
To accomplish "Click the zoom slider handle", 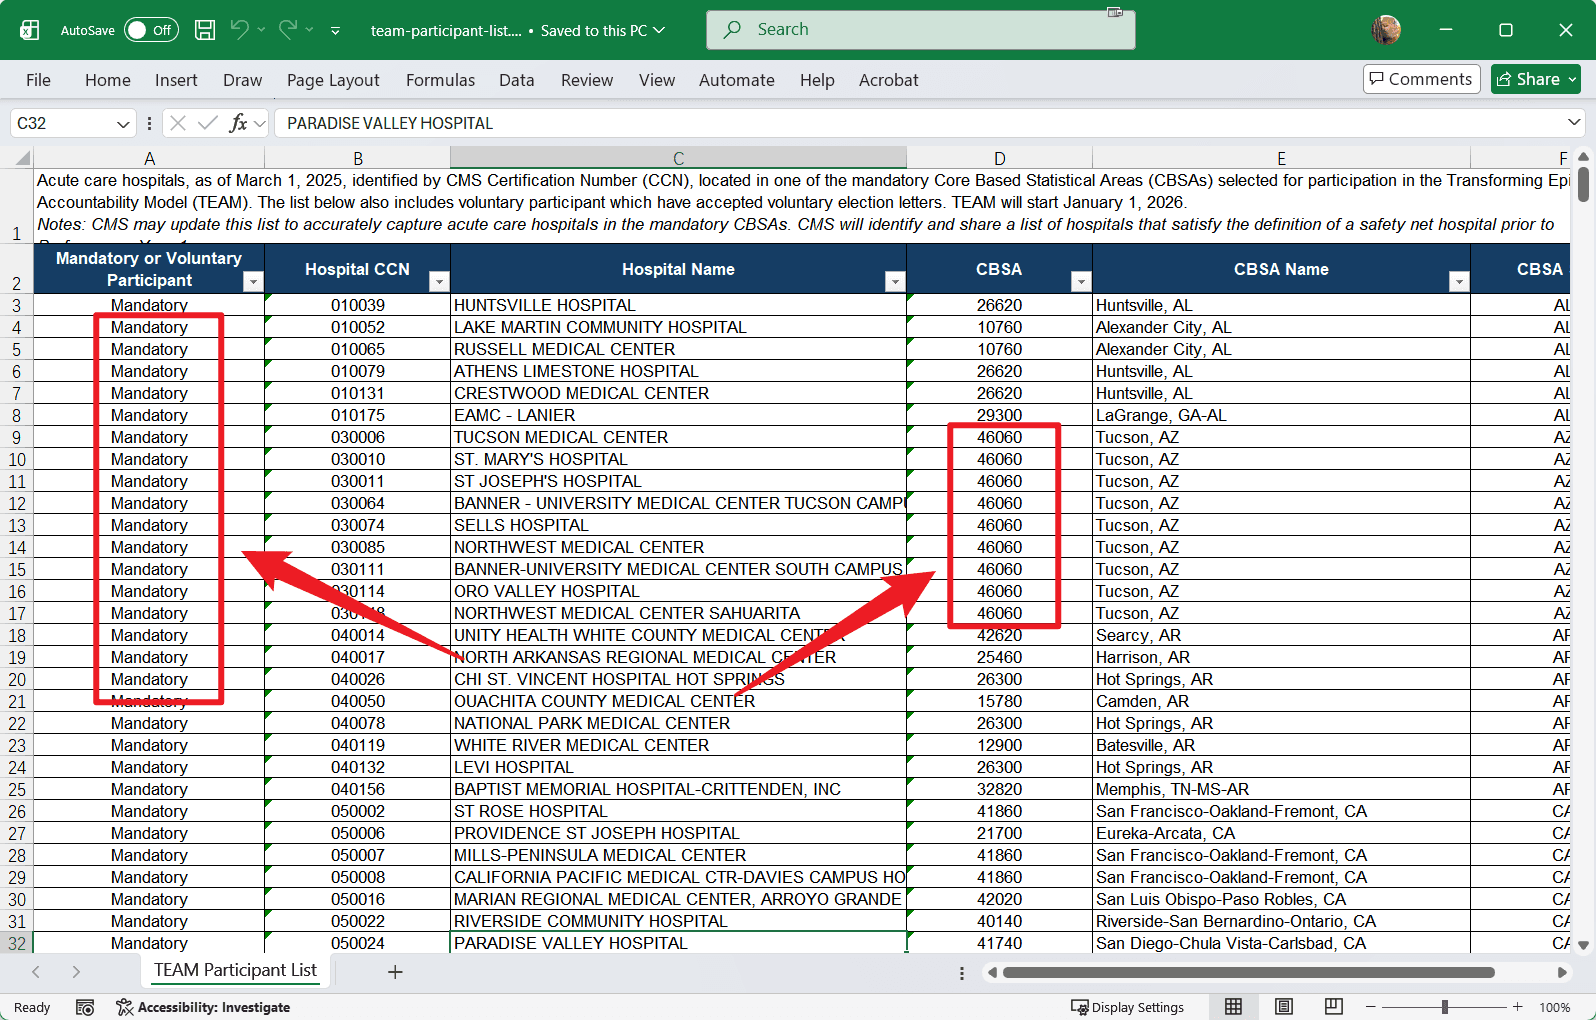I will point(1445,1007).
